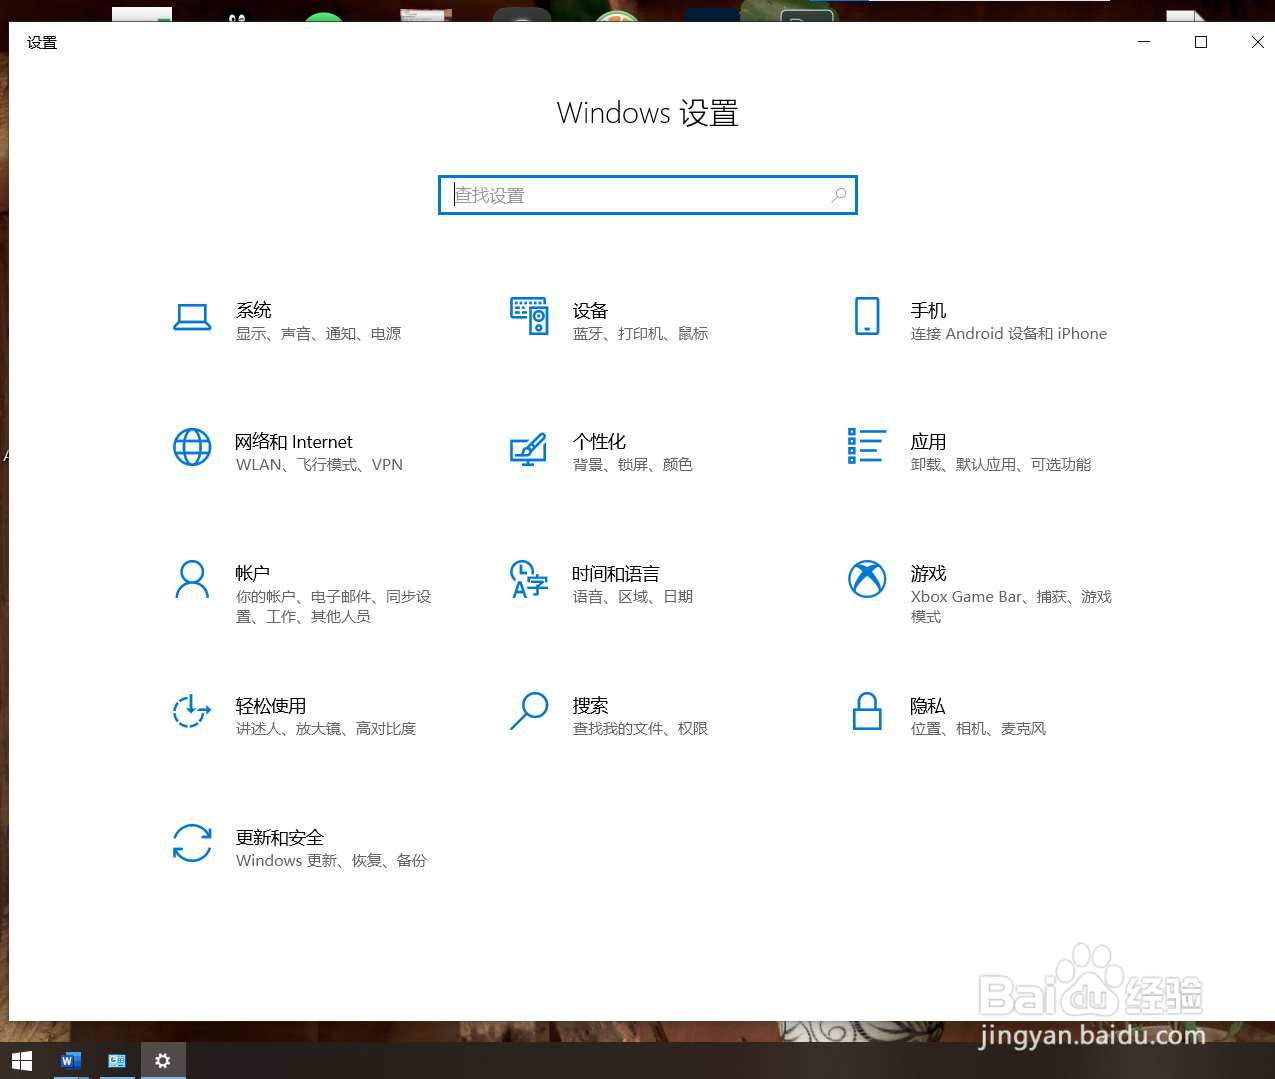This screenshot has width=1275, height=1079.
Task: Click the text 蓝牙、打印机、鼠标
Action: coord(641,334)
